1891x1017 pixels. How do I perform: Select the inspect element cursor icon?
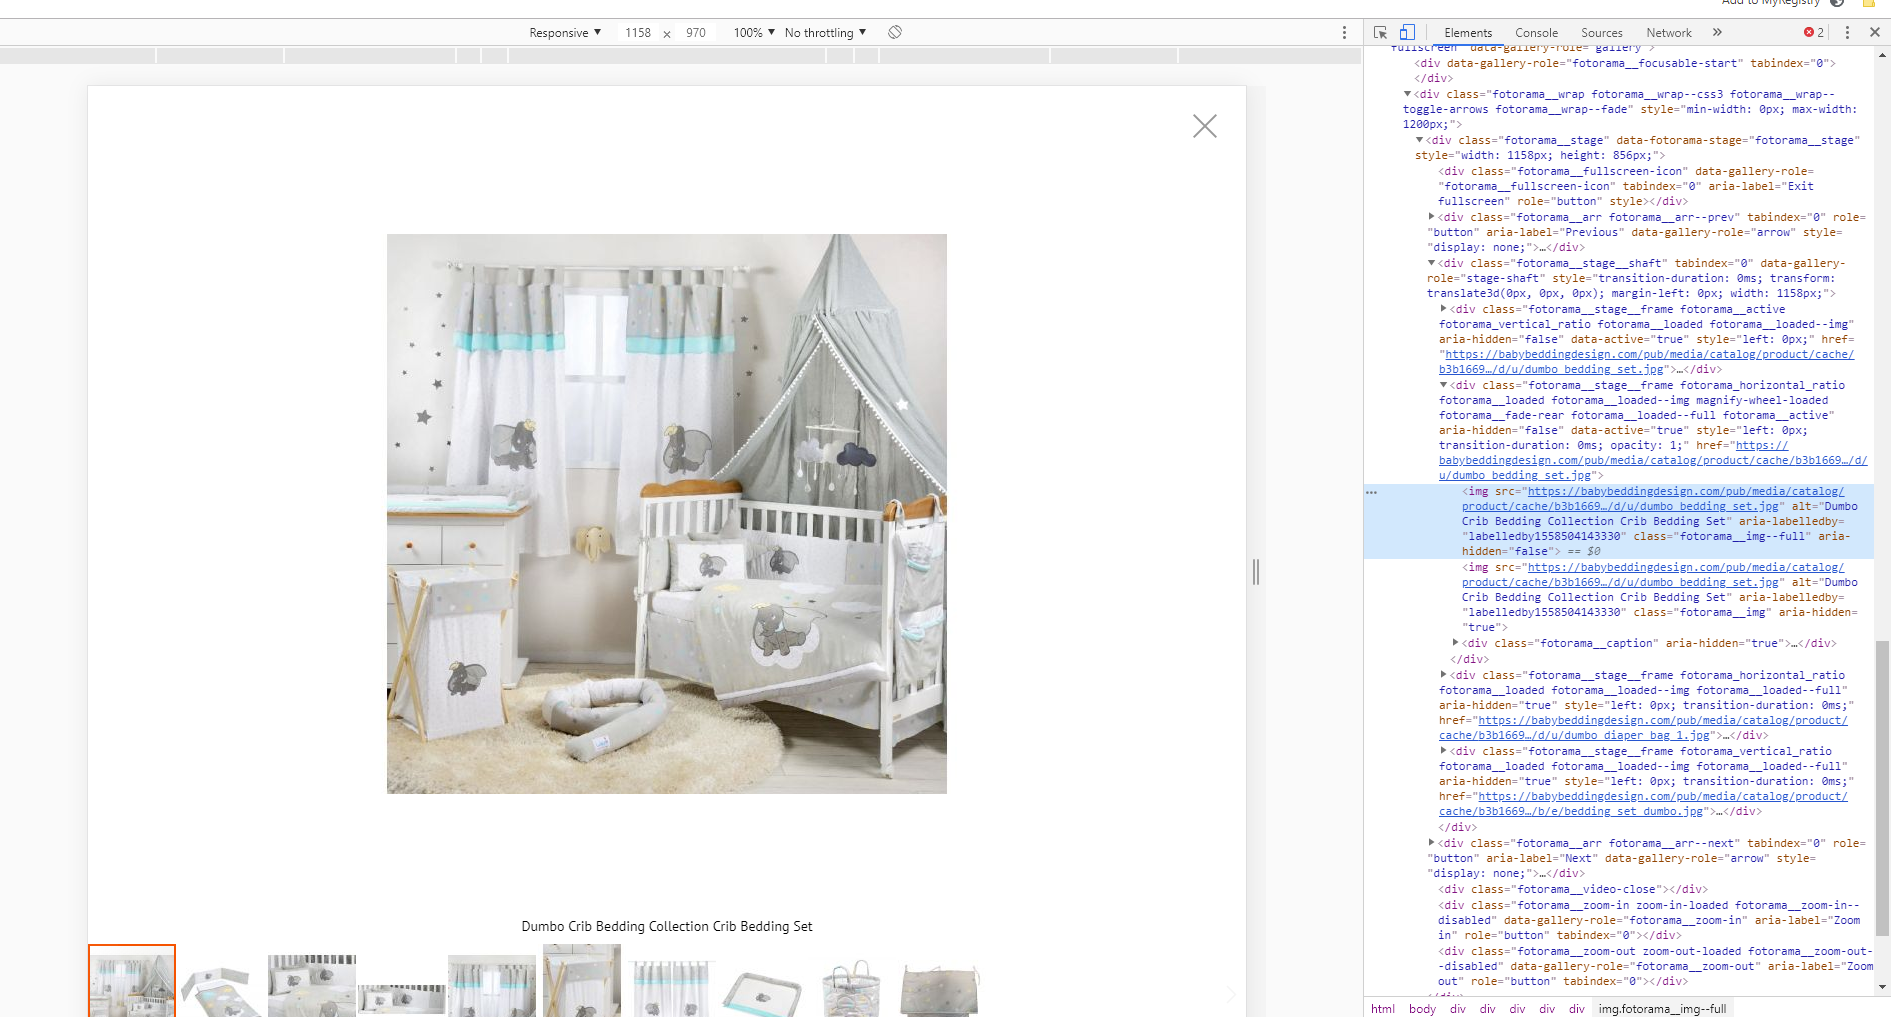click(1380, 32)
